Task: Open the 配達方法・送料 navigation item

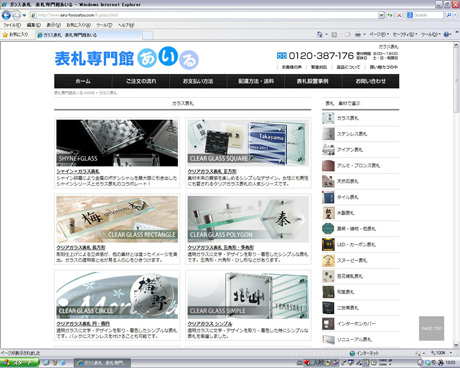Action: tap(256, 81)
